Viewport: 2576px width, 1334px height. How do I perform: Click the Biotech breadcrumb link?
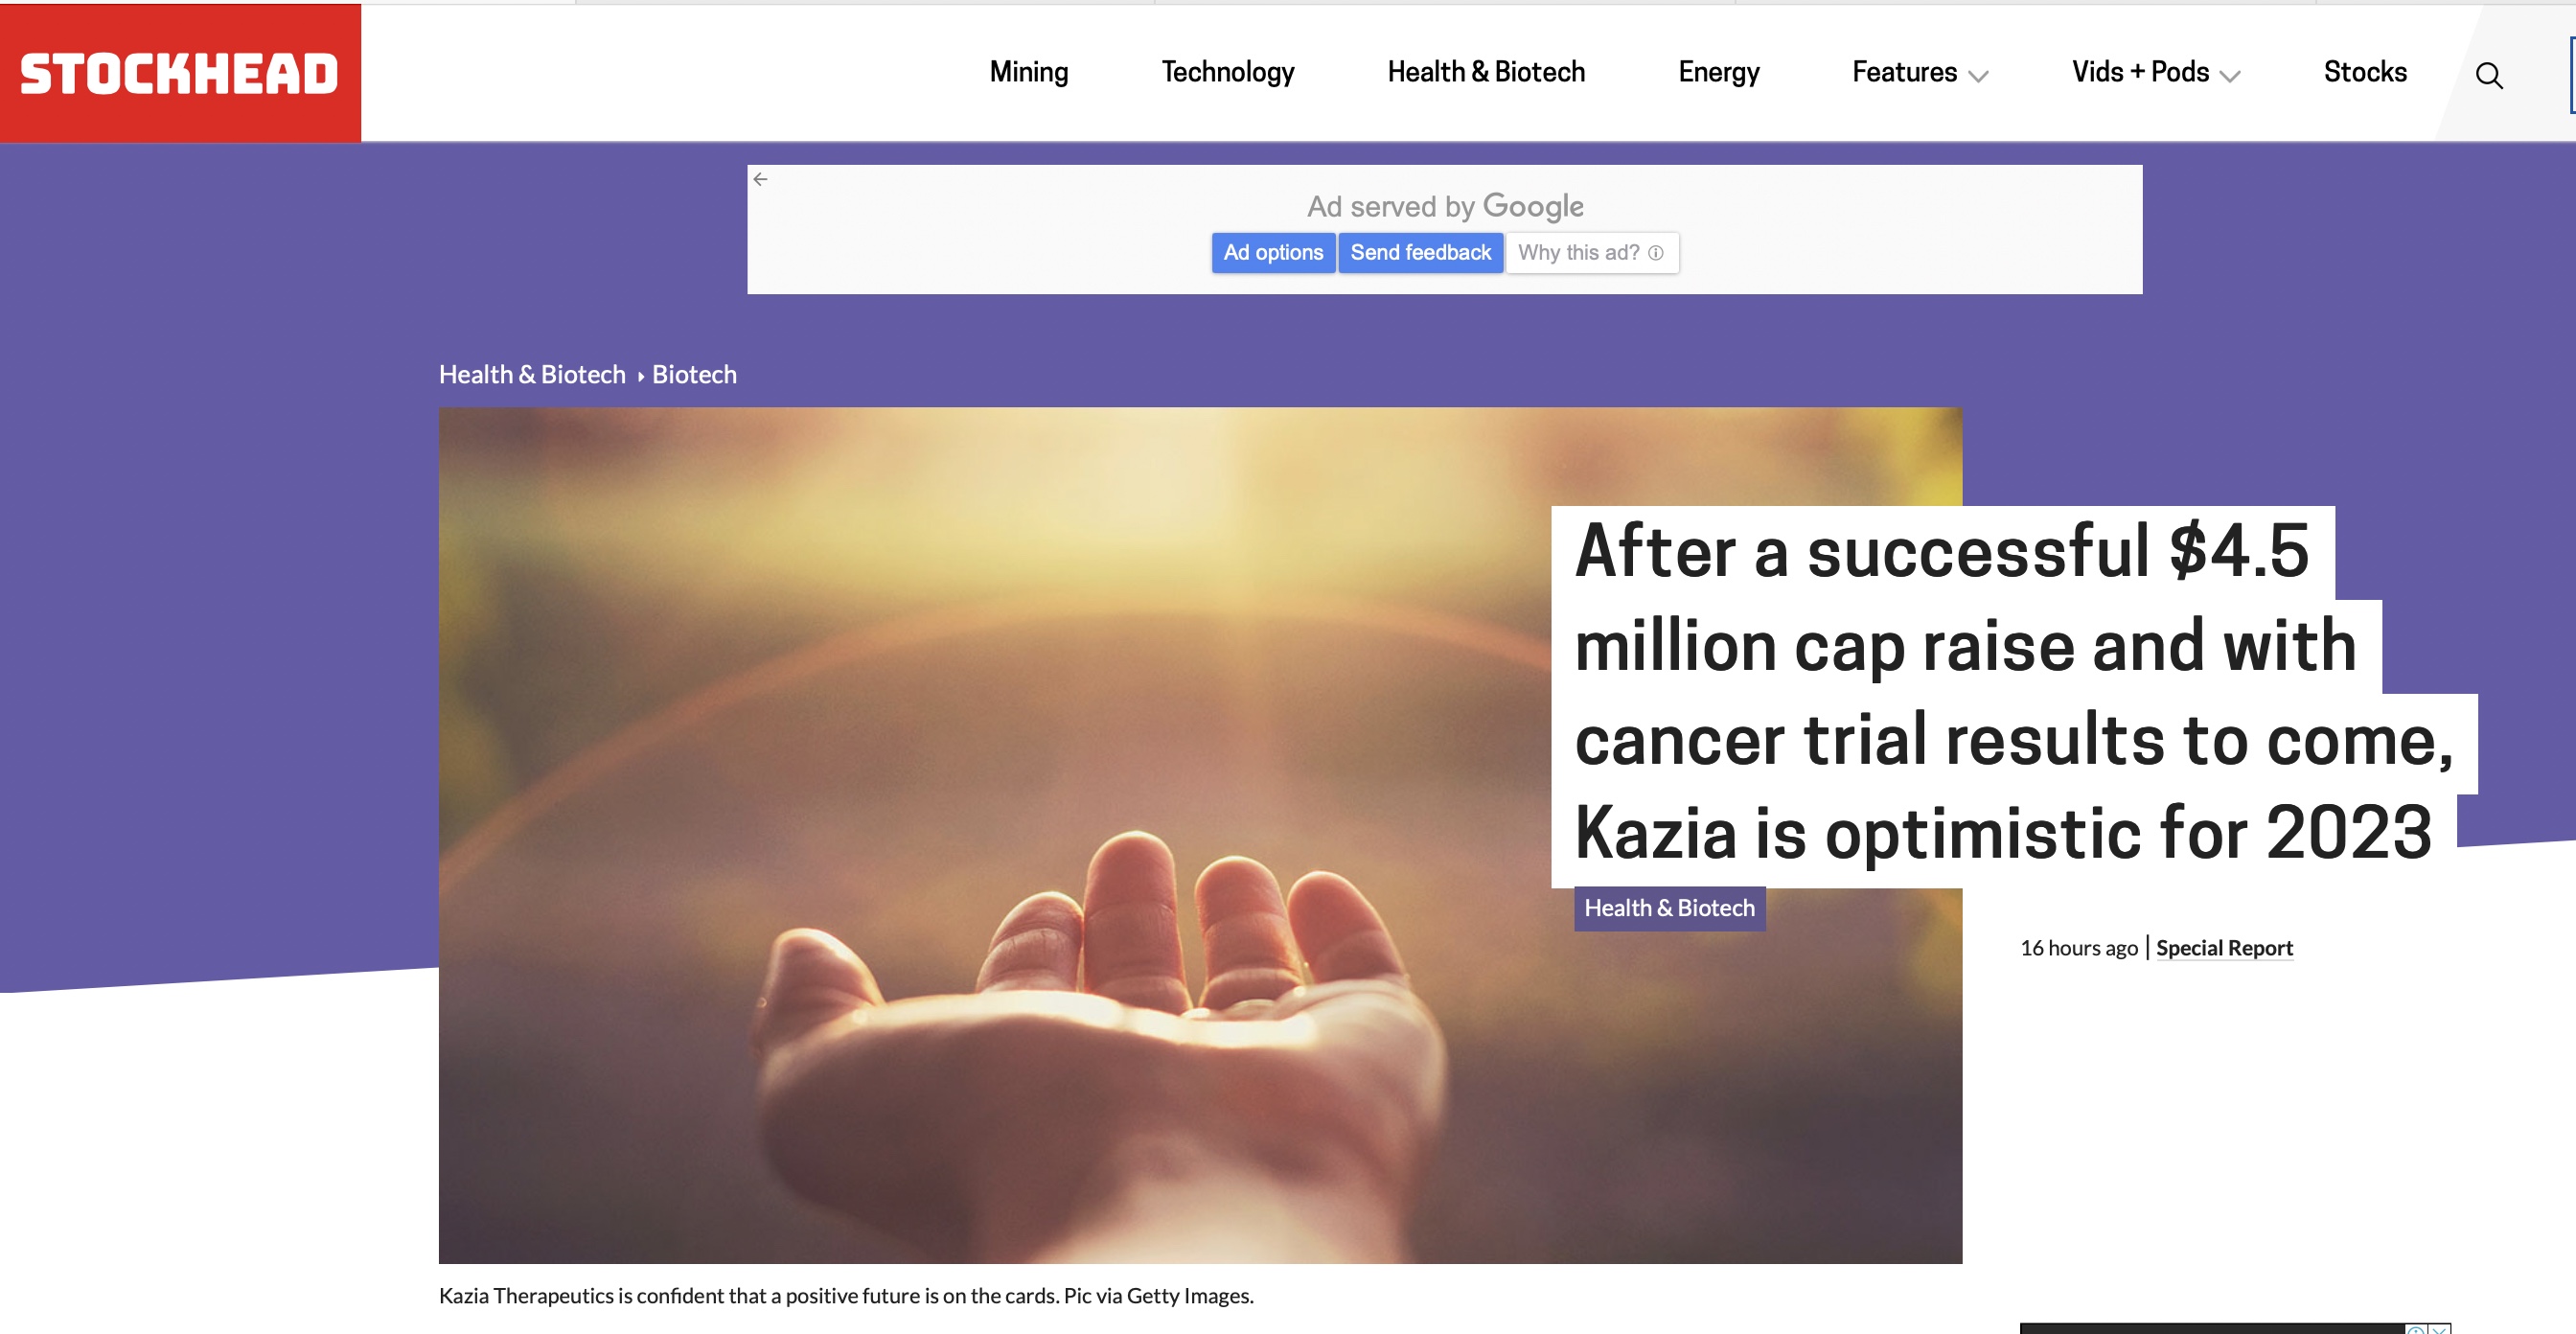pos(694,375)
